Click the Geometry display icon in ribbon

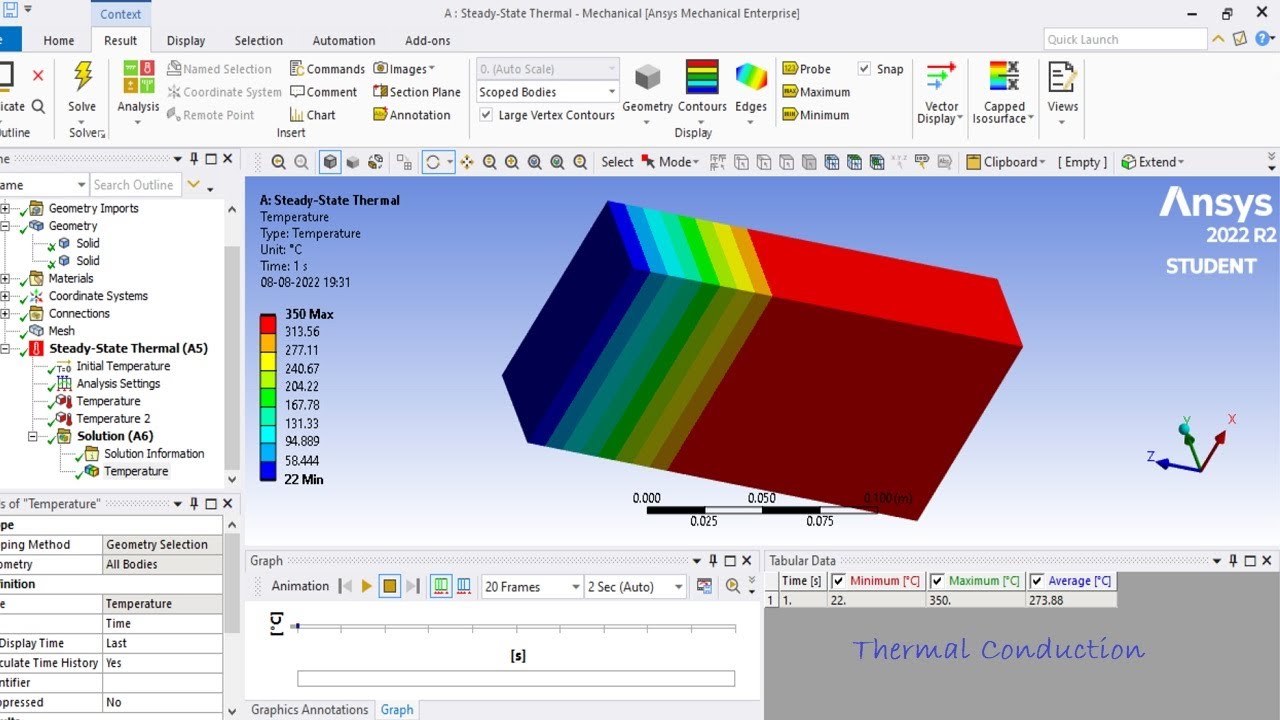point(648,78)
